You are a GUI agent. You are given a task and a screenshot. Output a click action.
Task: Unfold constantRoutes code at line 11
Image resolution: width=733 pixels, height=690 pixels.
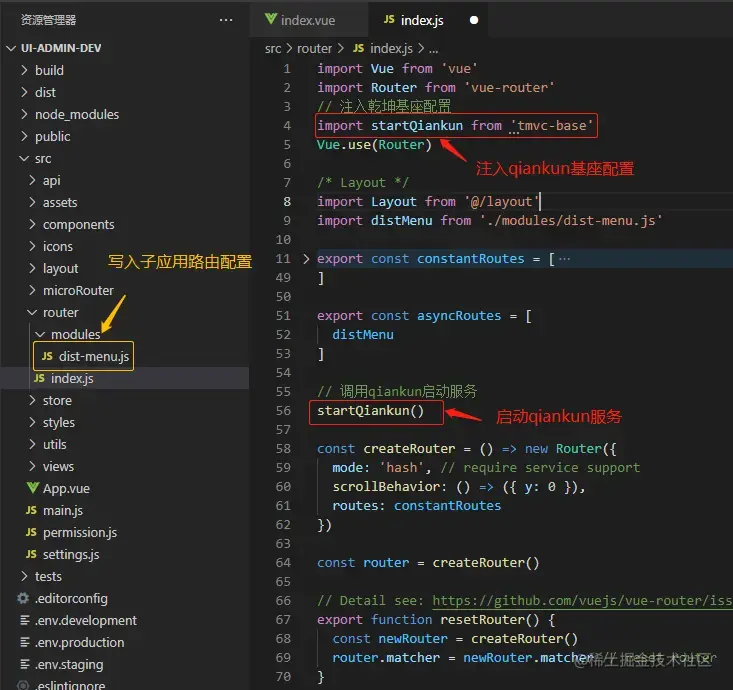click(306, 259)
